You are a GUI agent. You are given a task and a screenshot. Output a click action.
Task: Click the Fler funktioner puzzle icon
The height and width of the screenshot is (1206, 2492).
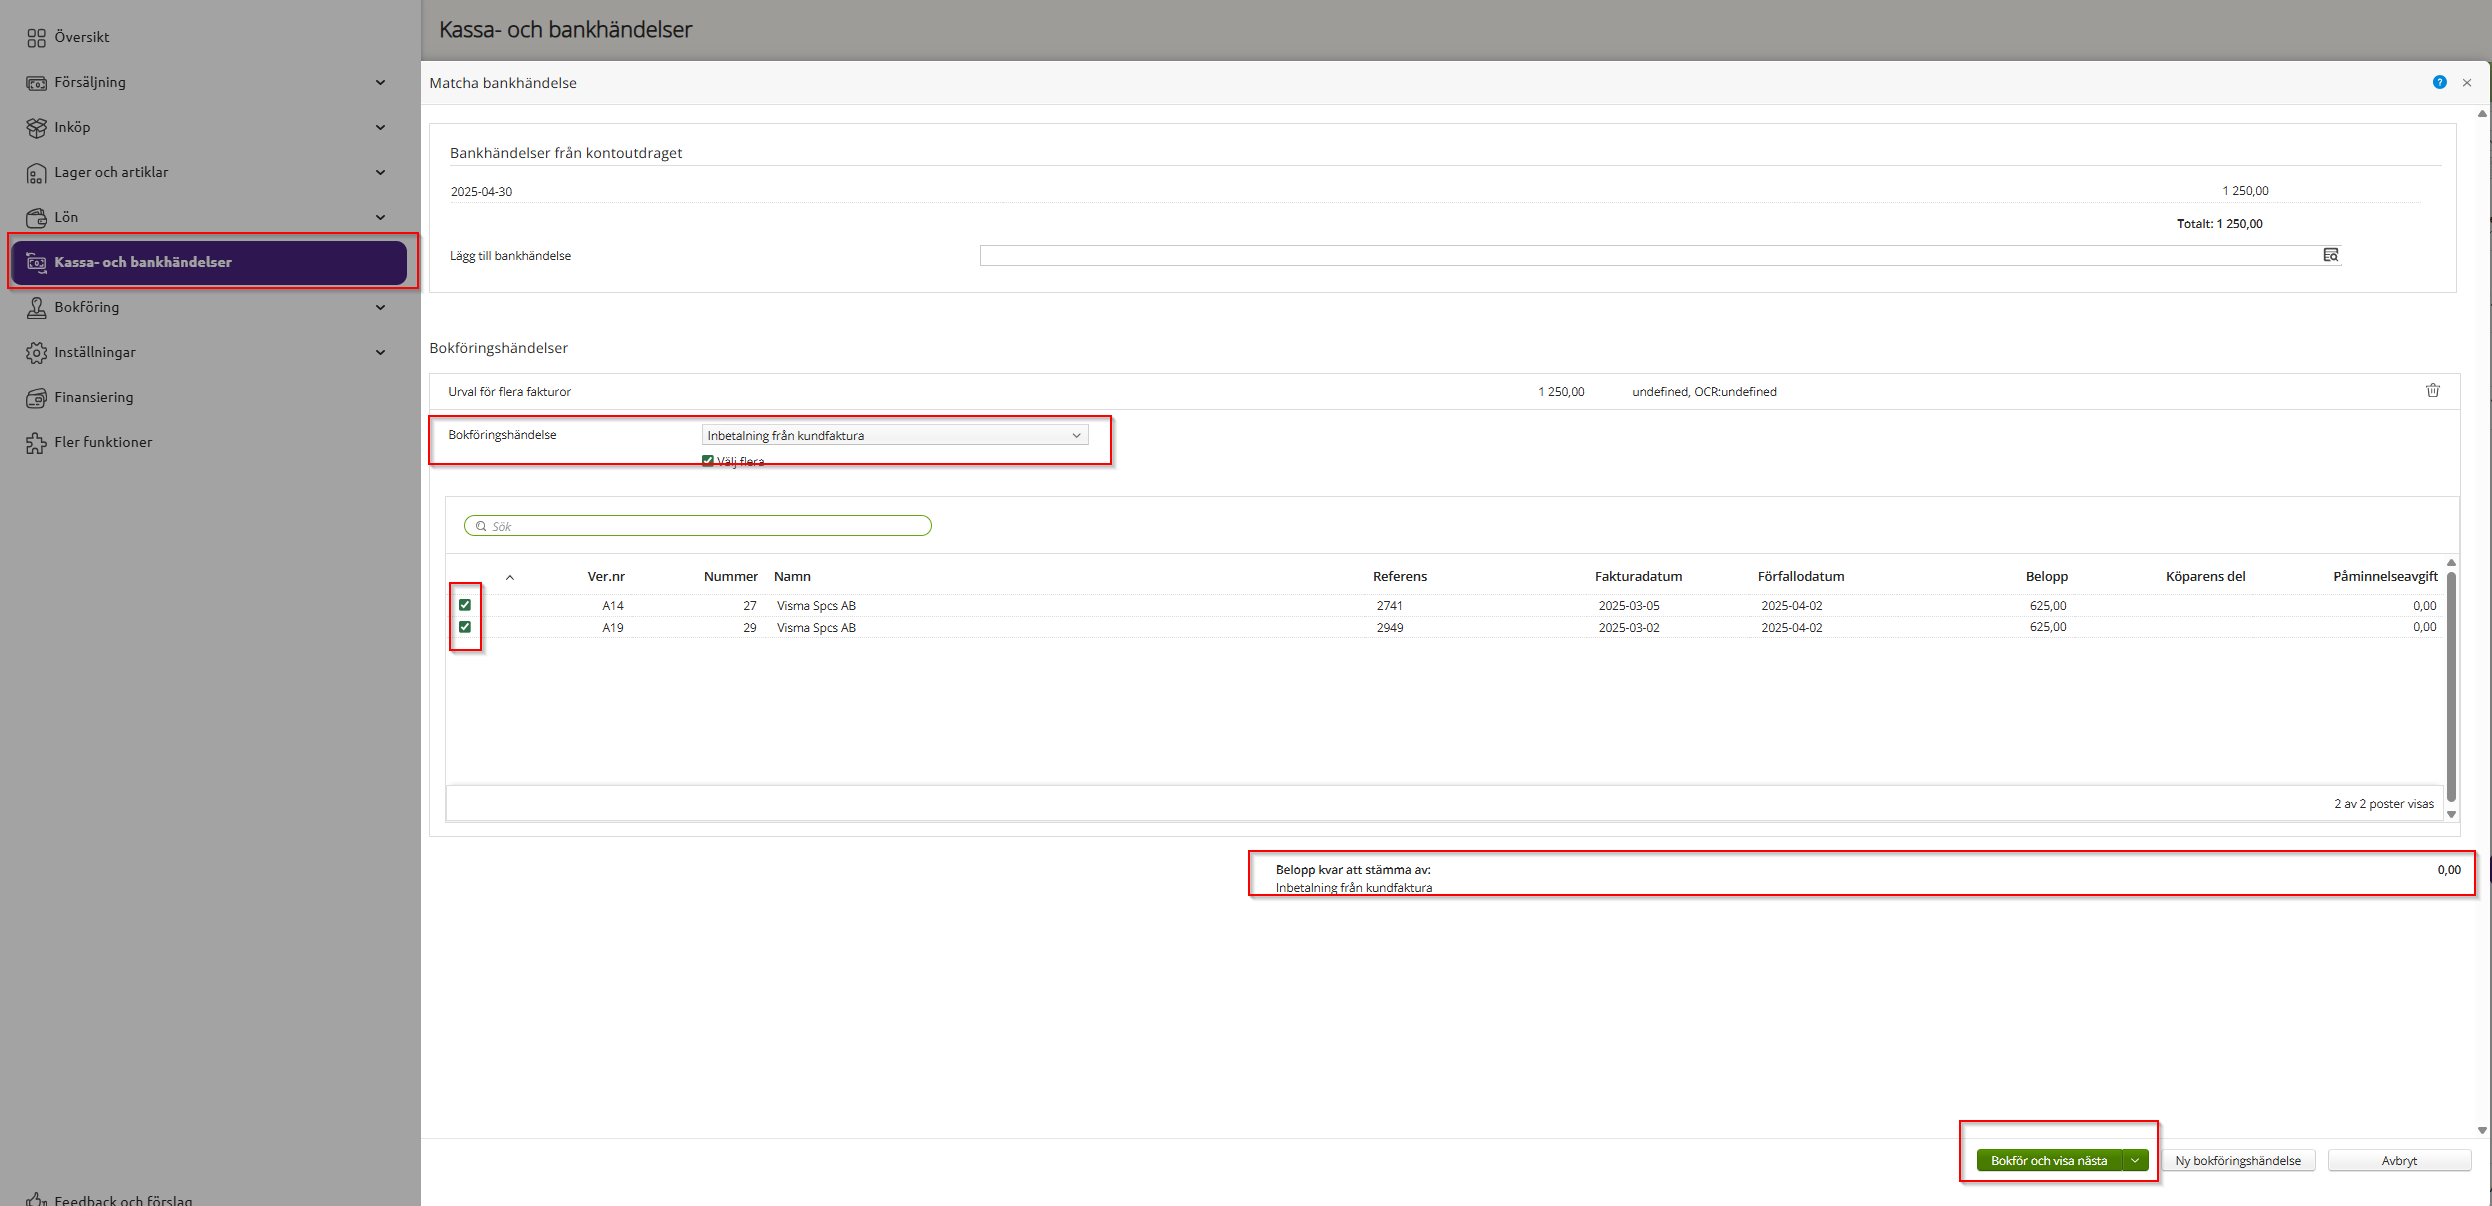(x=36, y=443)
